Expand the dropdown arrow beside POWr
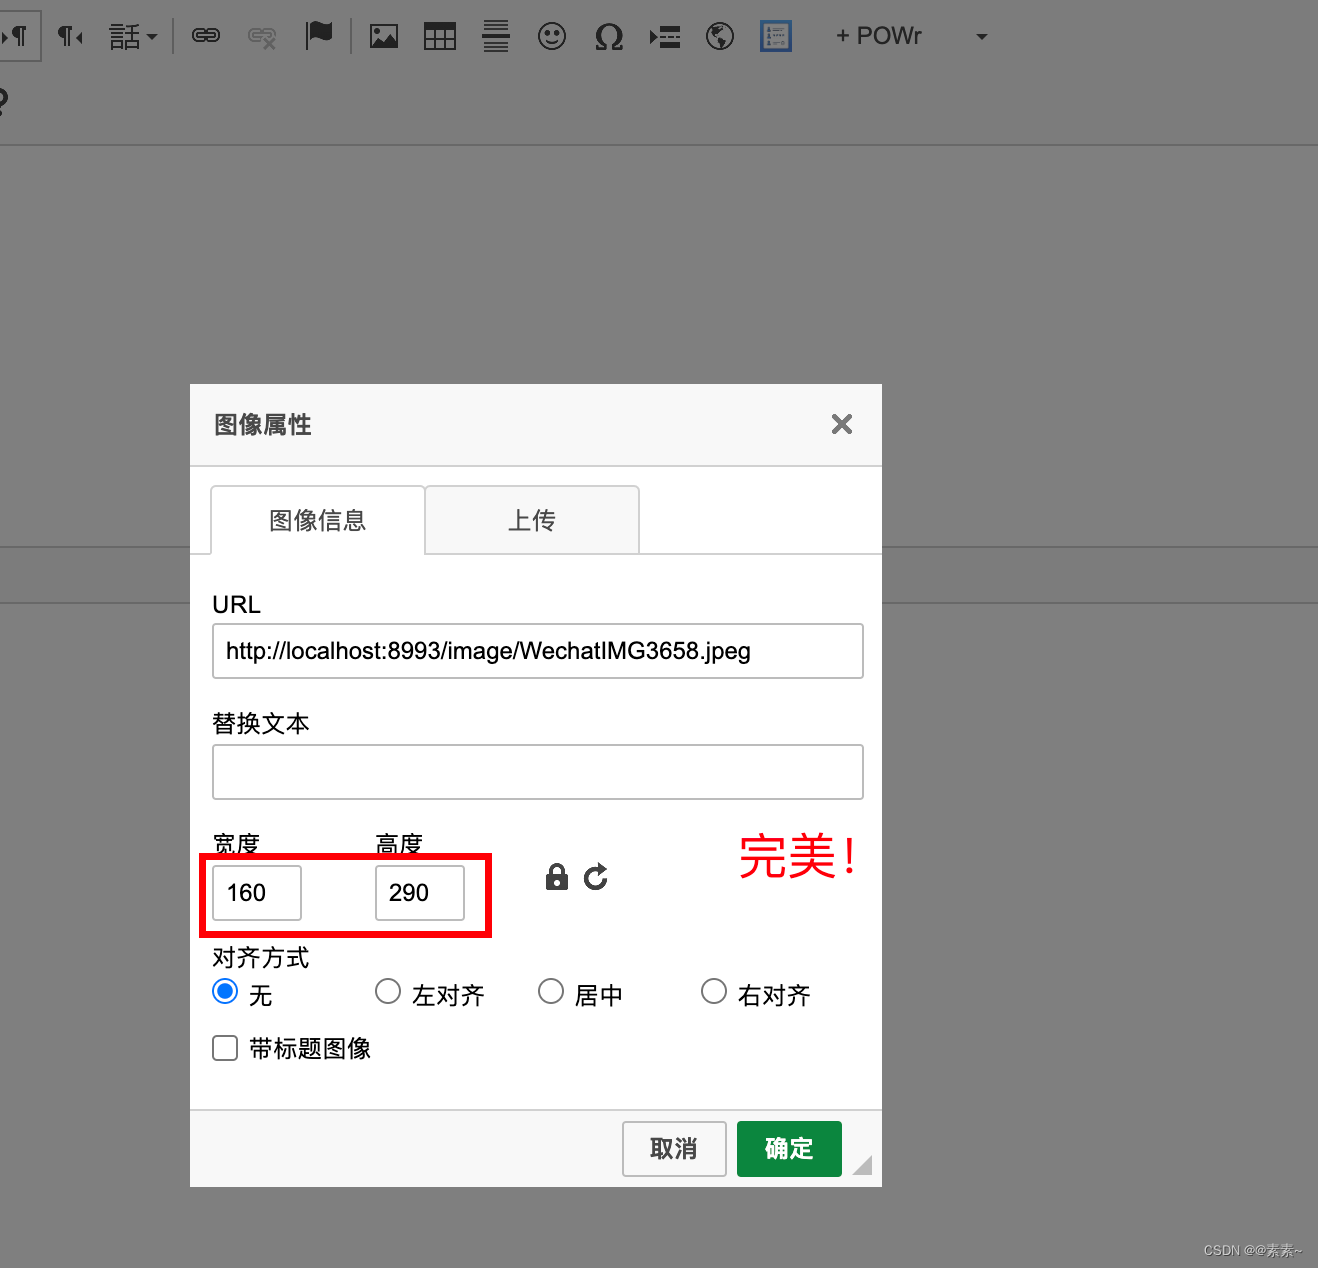Viewport: 1318px width, 1268px height. point(982,37)
